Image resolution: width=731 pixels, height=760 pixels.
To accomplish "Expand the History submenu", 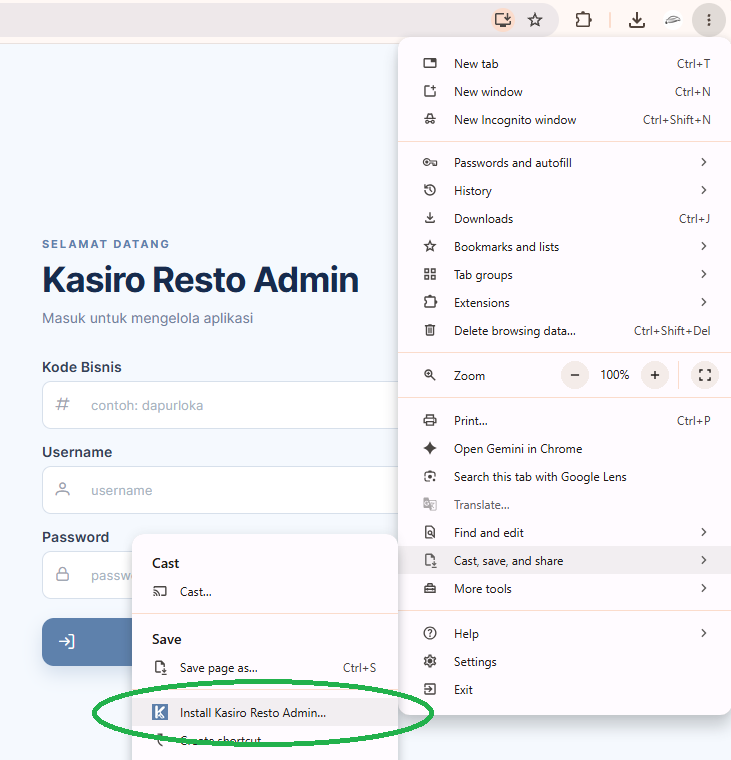I will tap(565, 191).
